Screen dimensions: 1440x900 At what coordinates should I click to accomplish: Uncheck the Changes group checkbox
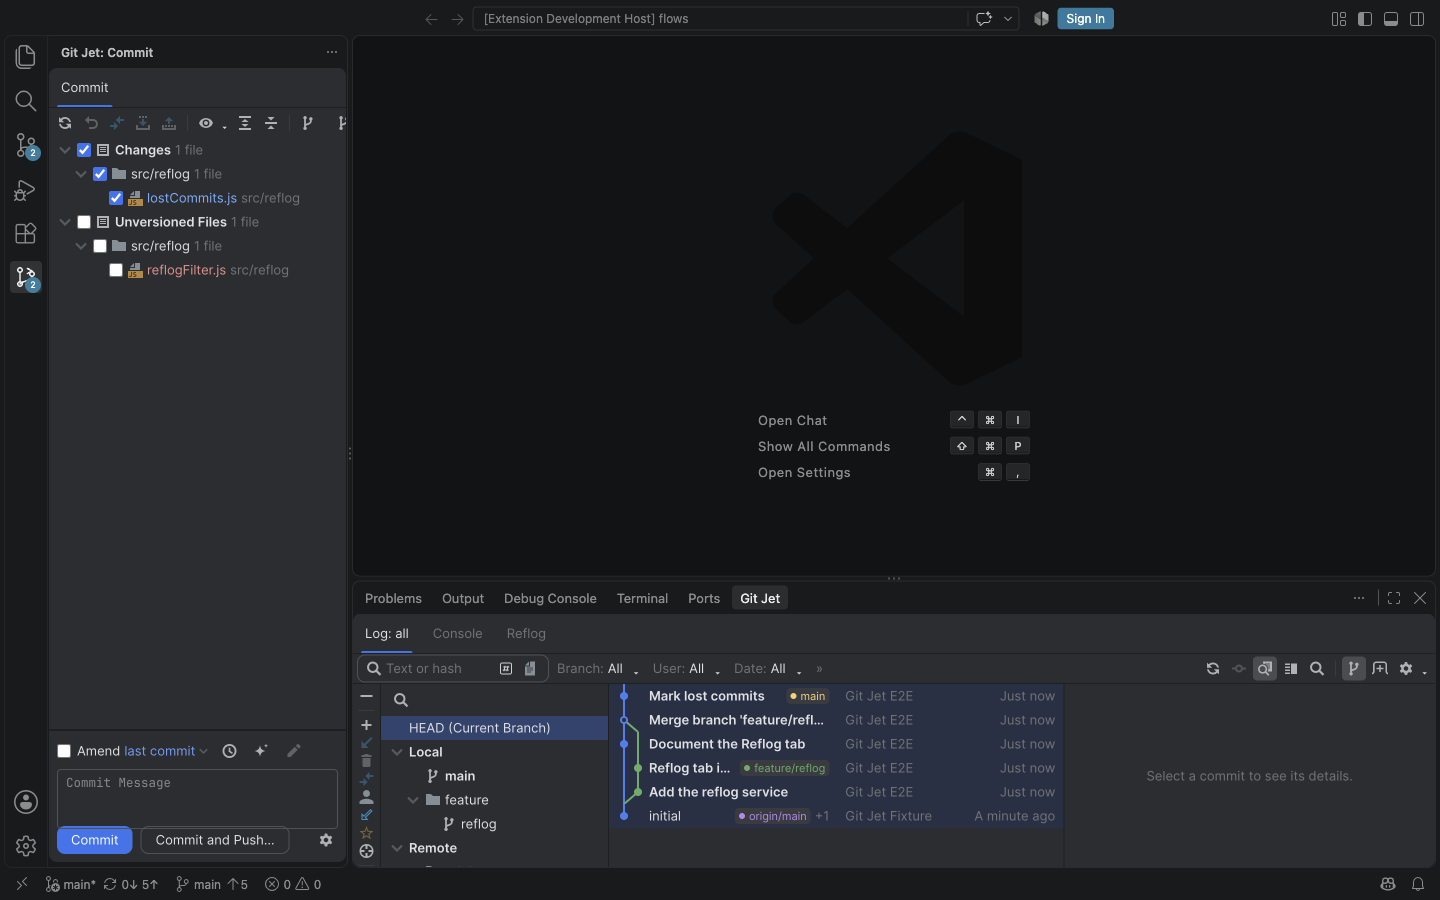click(84, 150)
